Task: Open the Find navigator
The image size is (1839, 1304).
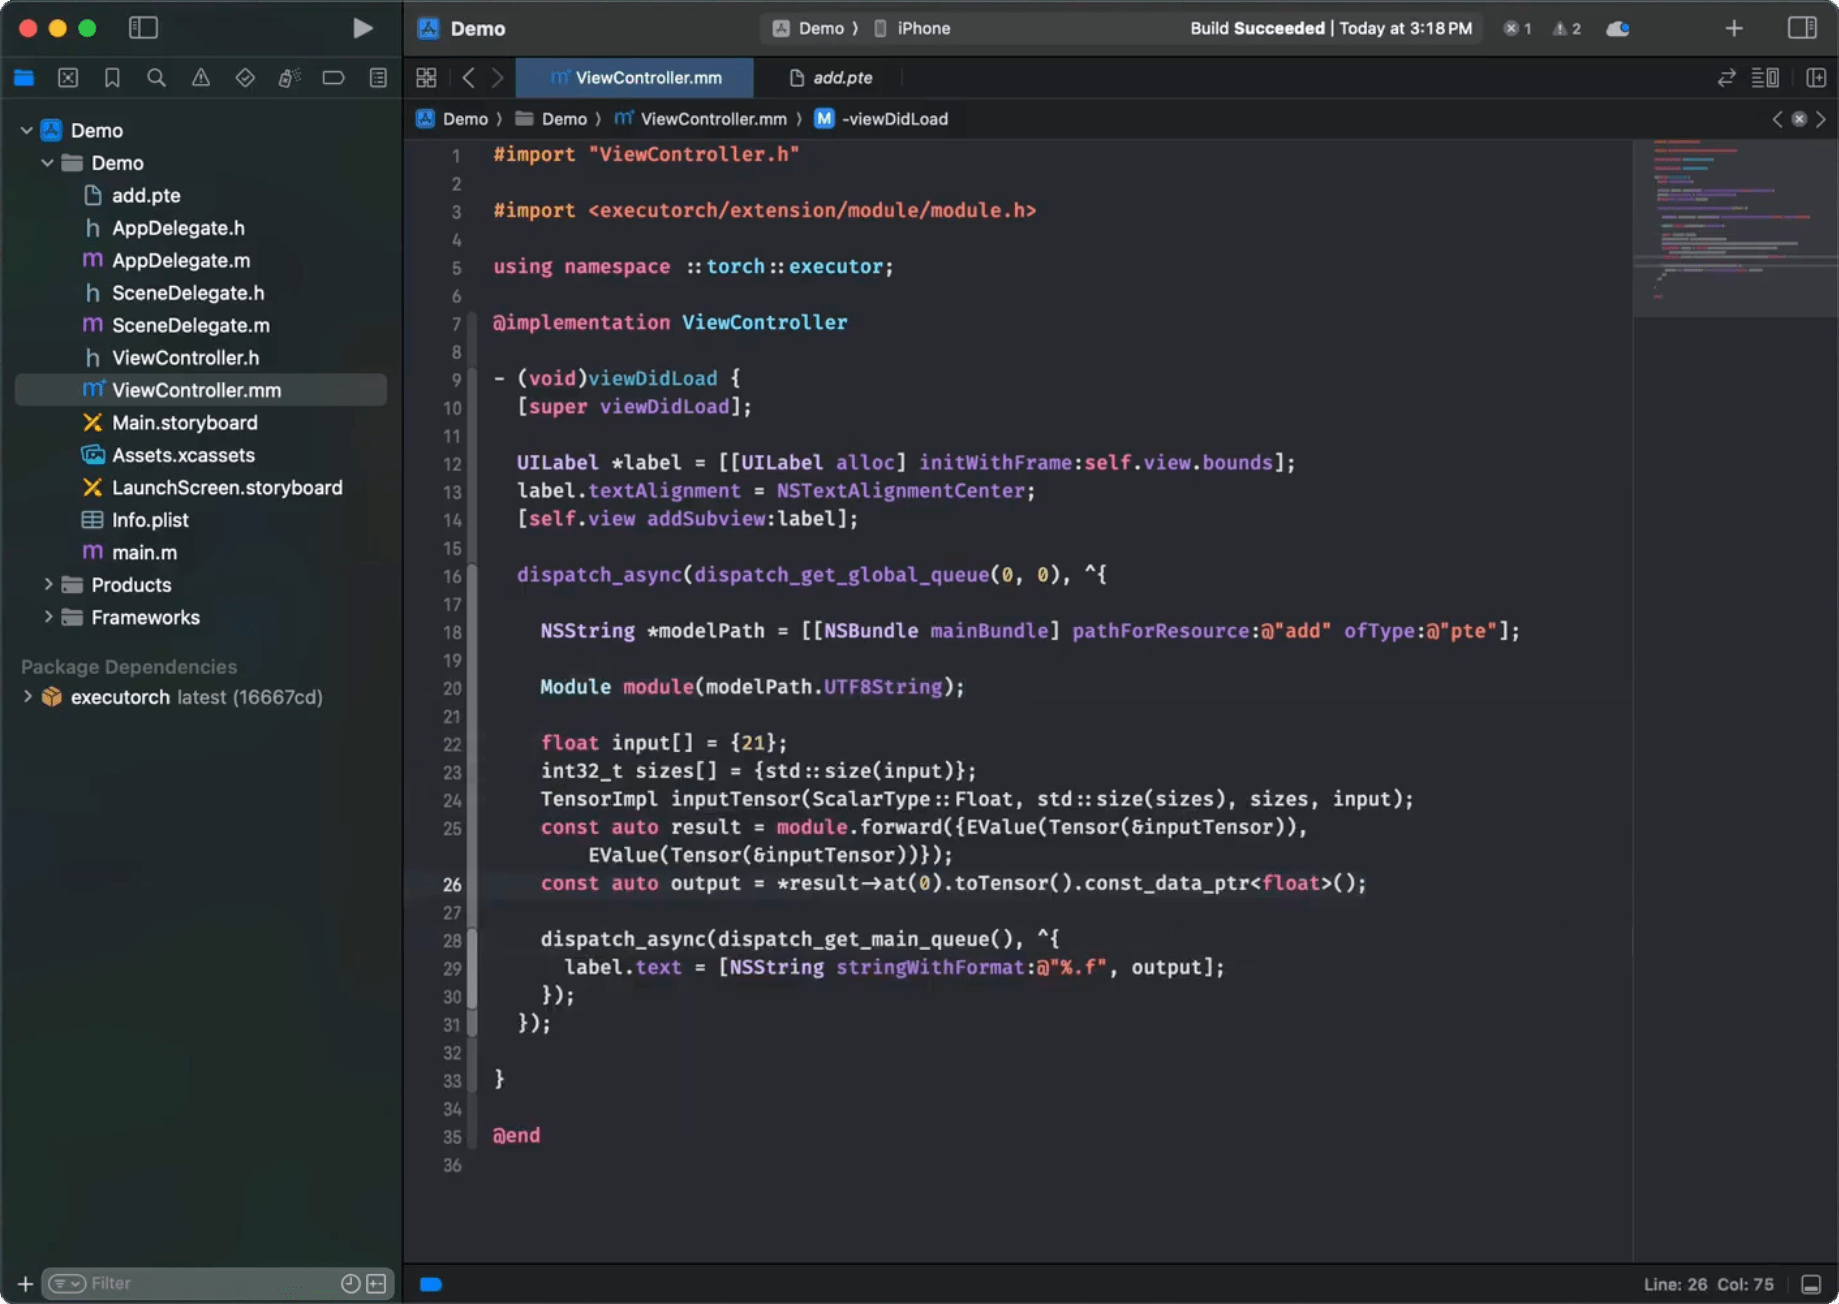Action: coord(156,77)
